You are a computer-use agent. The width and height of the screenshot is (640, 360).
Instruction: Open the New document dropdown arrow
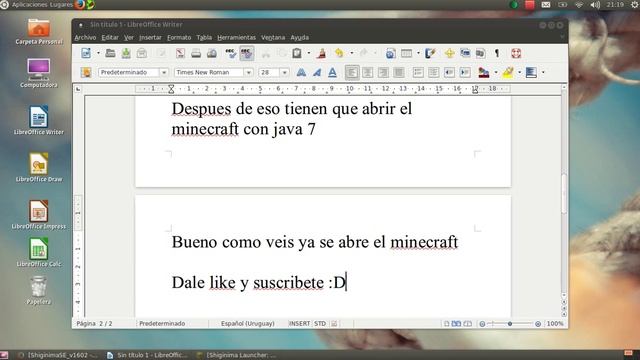click(x=98, y=53)
